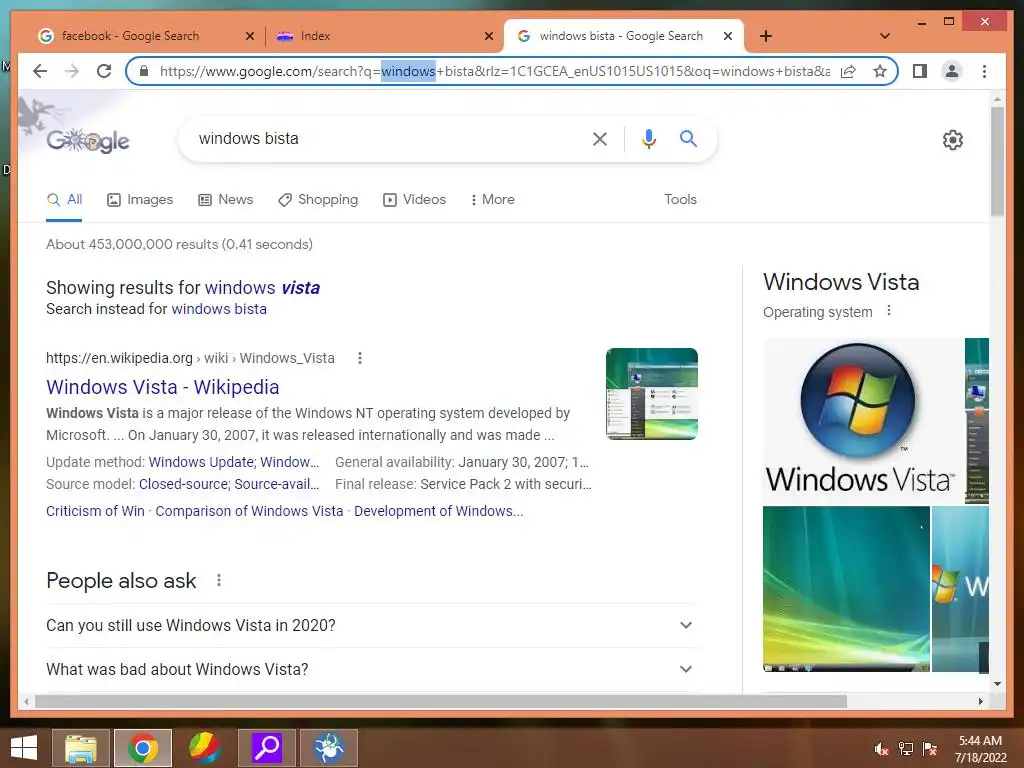The image size is (1024, 768).
Task: Open knowledge panel more options
Action: (889, 311)
